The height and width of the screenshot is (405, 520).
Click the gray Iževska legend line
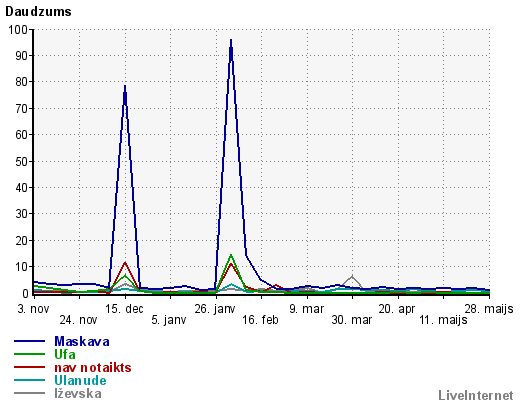29,393
